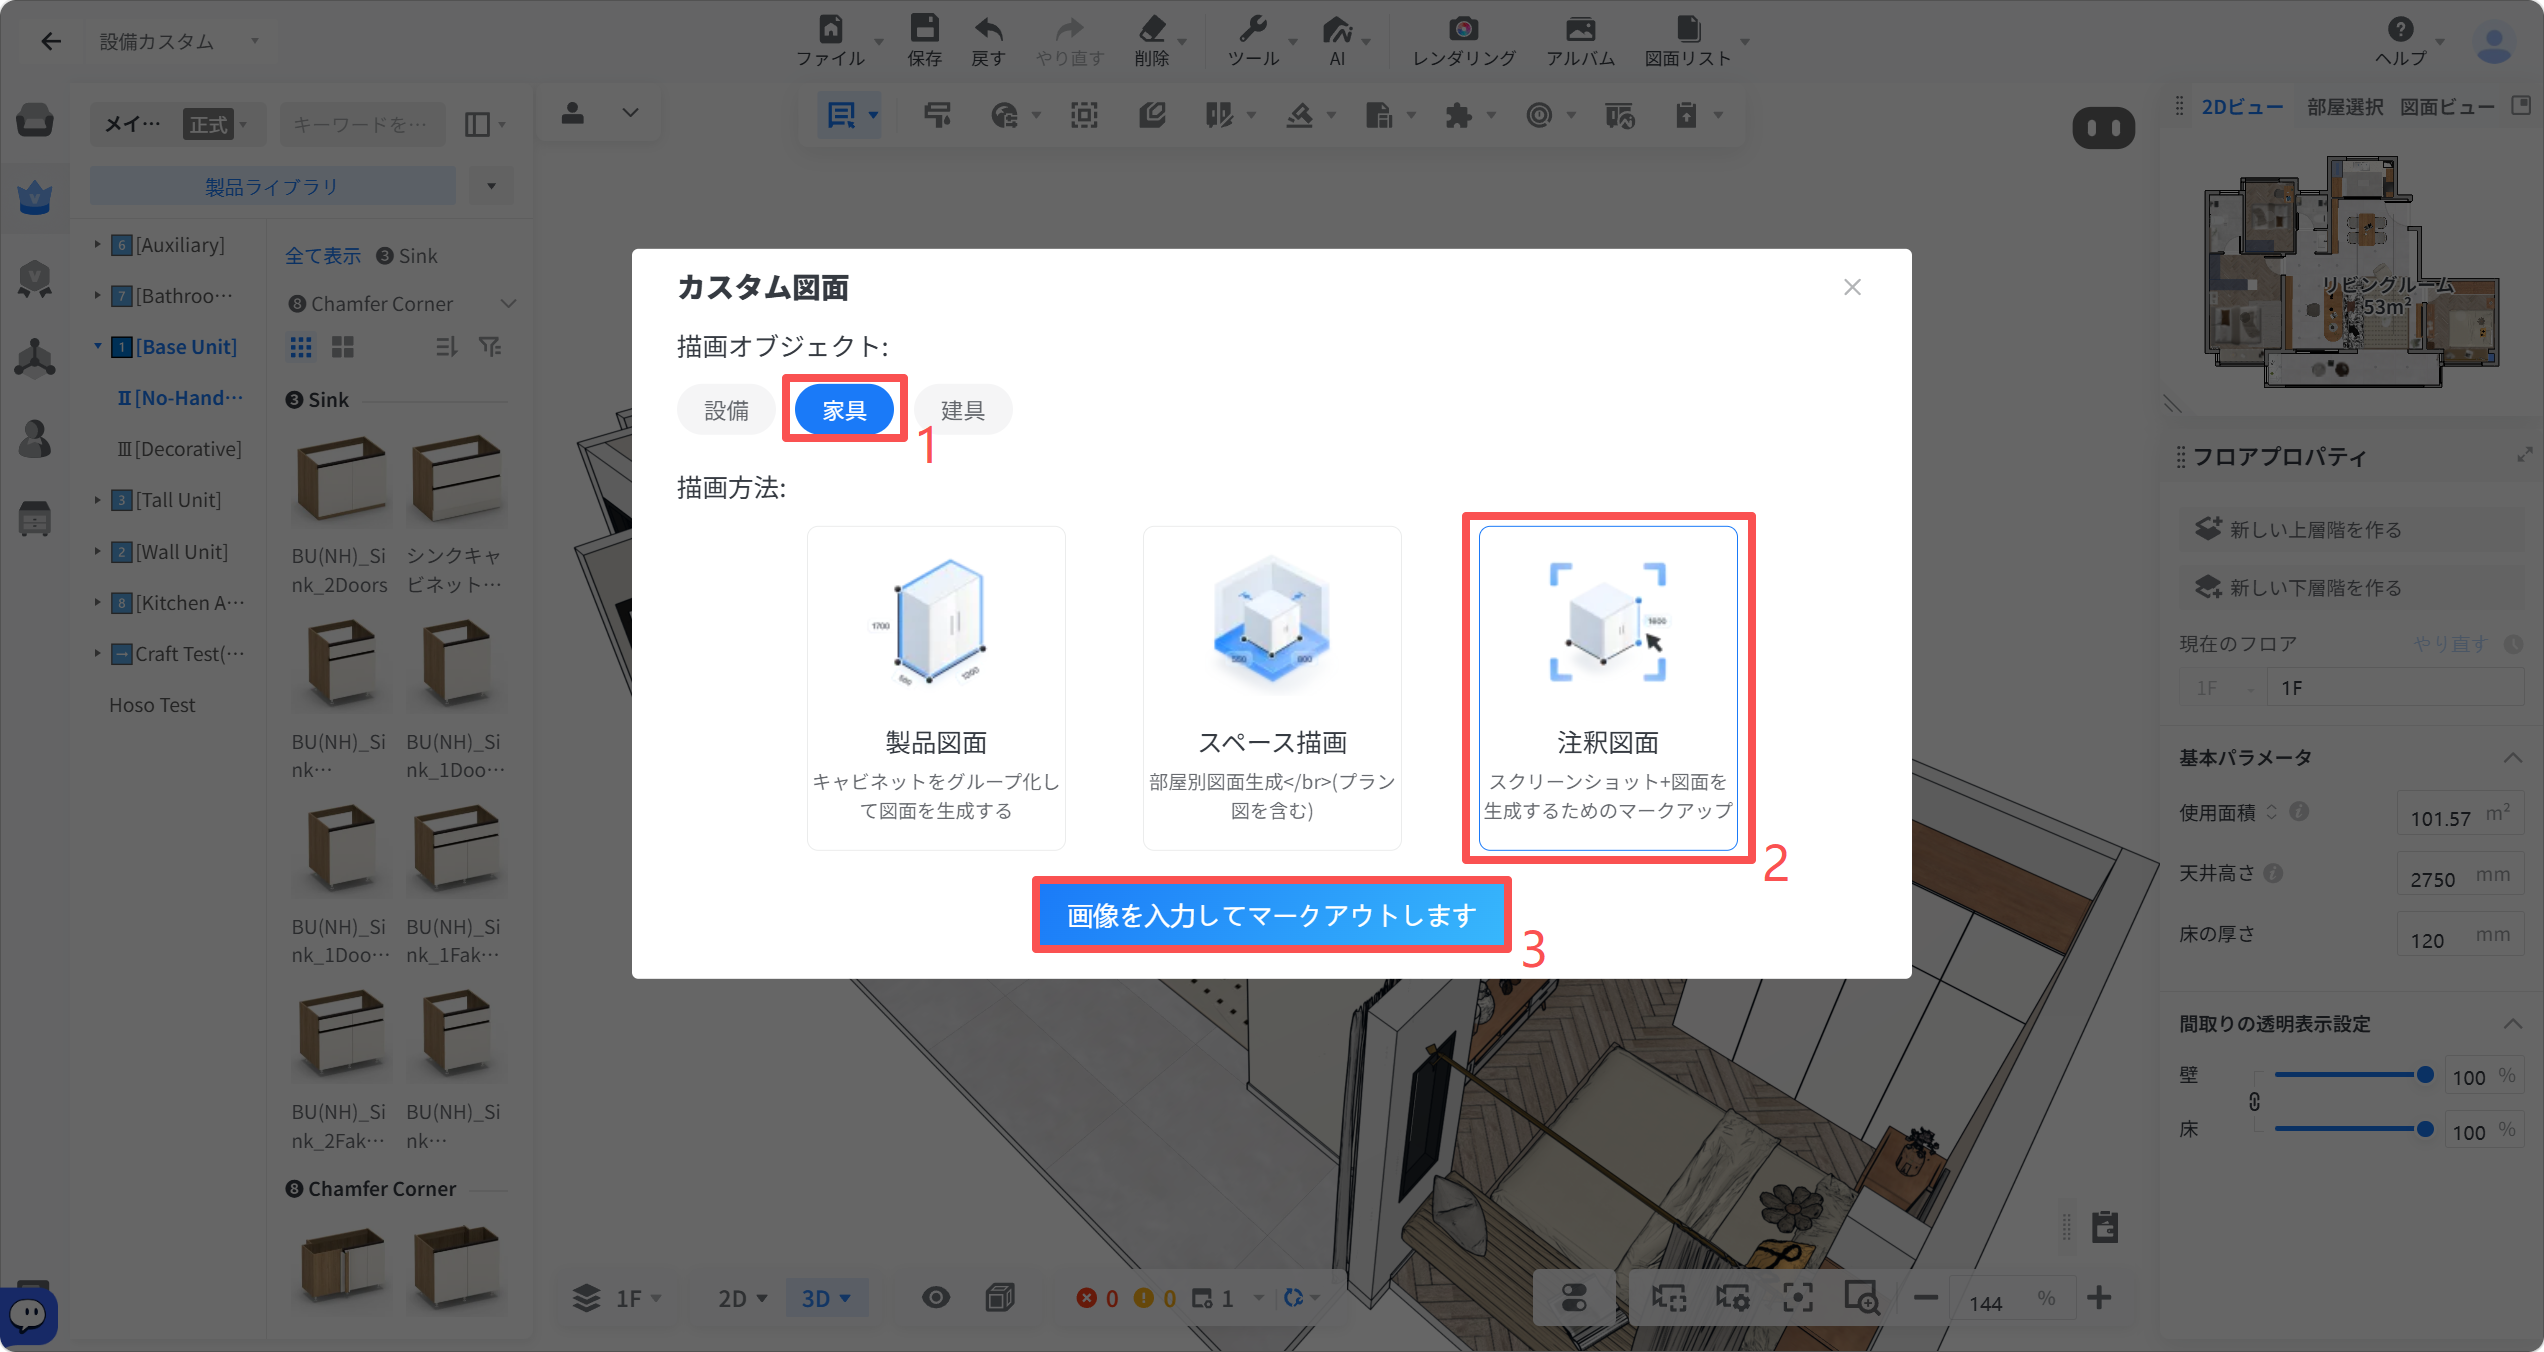Expand the [Tall Unit] tree node
Image resolution: width=2544 pixels, height=1352 pixels.
tap(97, 499)
